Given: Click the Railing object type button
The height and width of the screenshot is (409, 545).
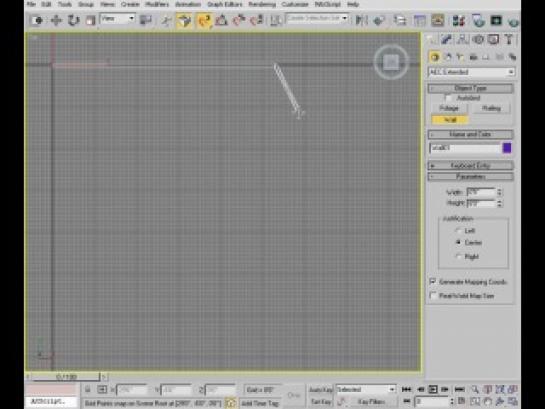Looking at the screenshot, I should pos(491,108).
